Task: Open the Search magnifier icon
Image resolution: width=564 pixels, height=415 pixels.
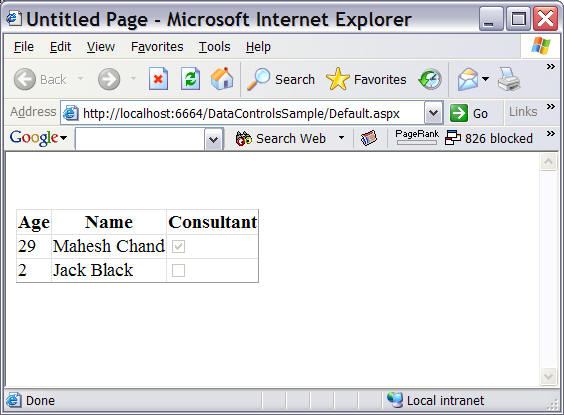Action: pos(258,79)
